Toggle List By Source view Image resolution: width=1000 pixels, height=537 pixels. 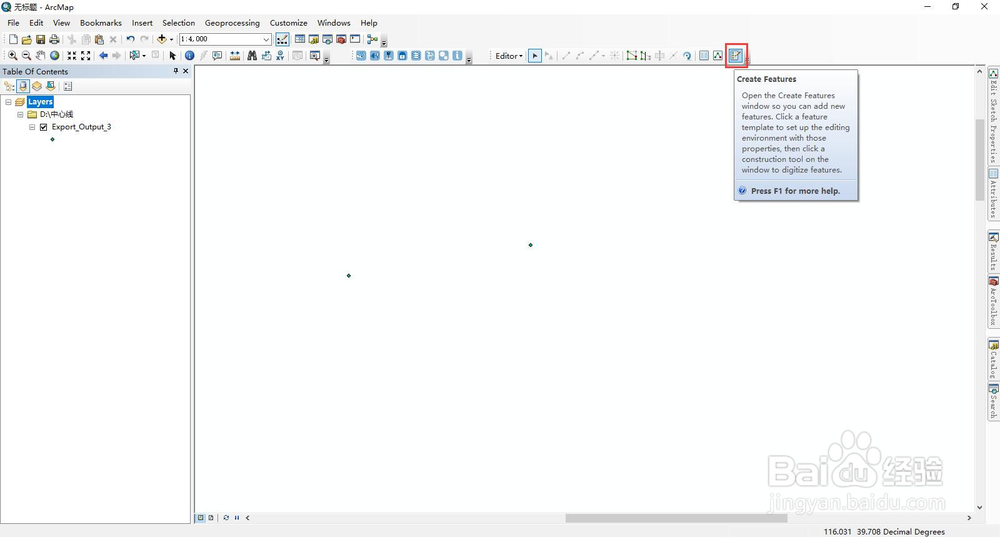(23, 86)
